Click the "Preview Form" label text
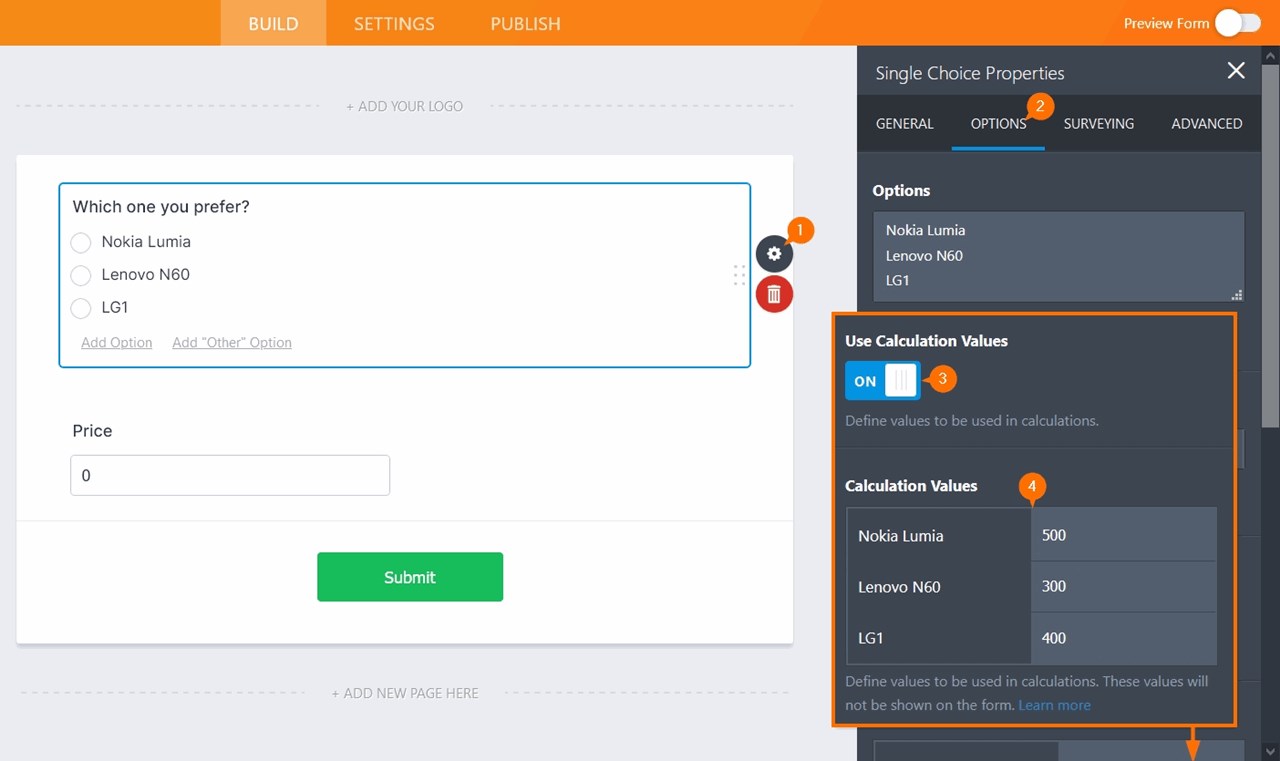This screenshot has width=1280, height=761. pos(1166,24)
